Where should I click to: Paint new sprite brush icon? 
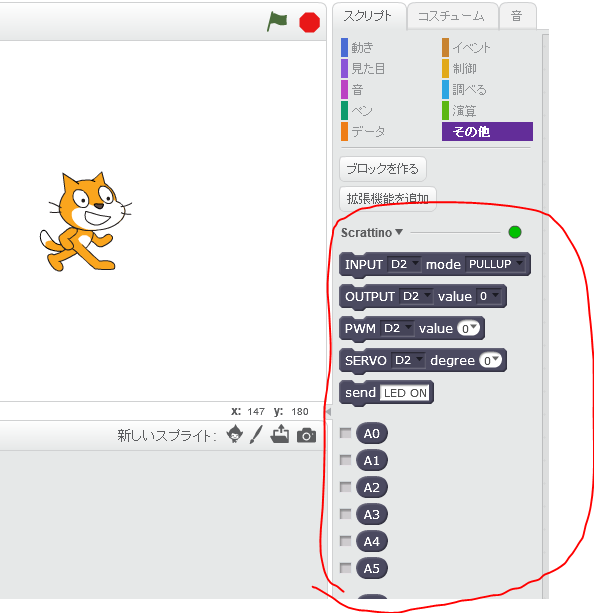coord(256,434)
